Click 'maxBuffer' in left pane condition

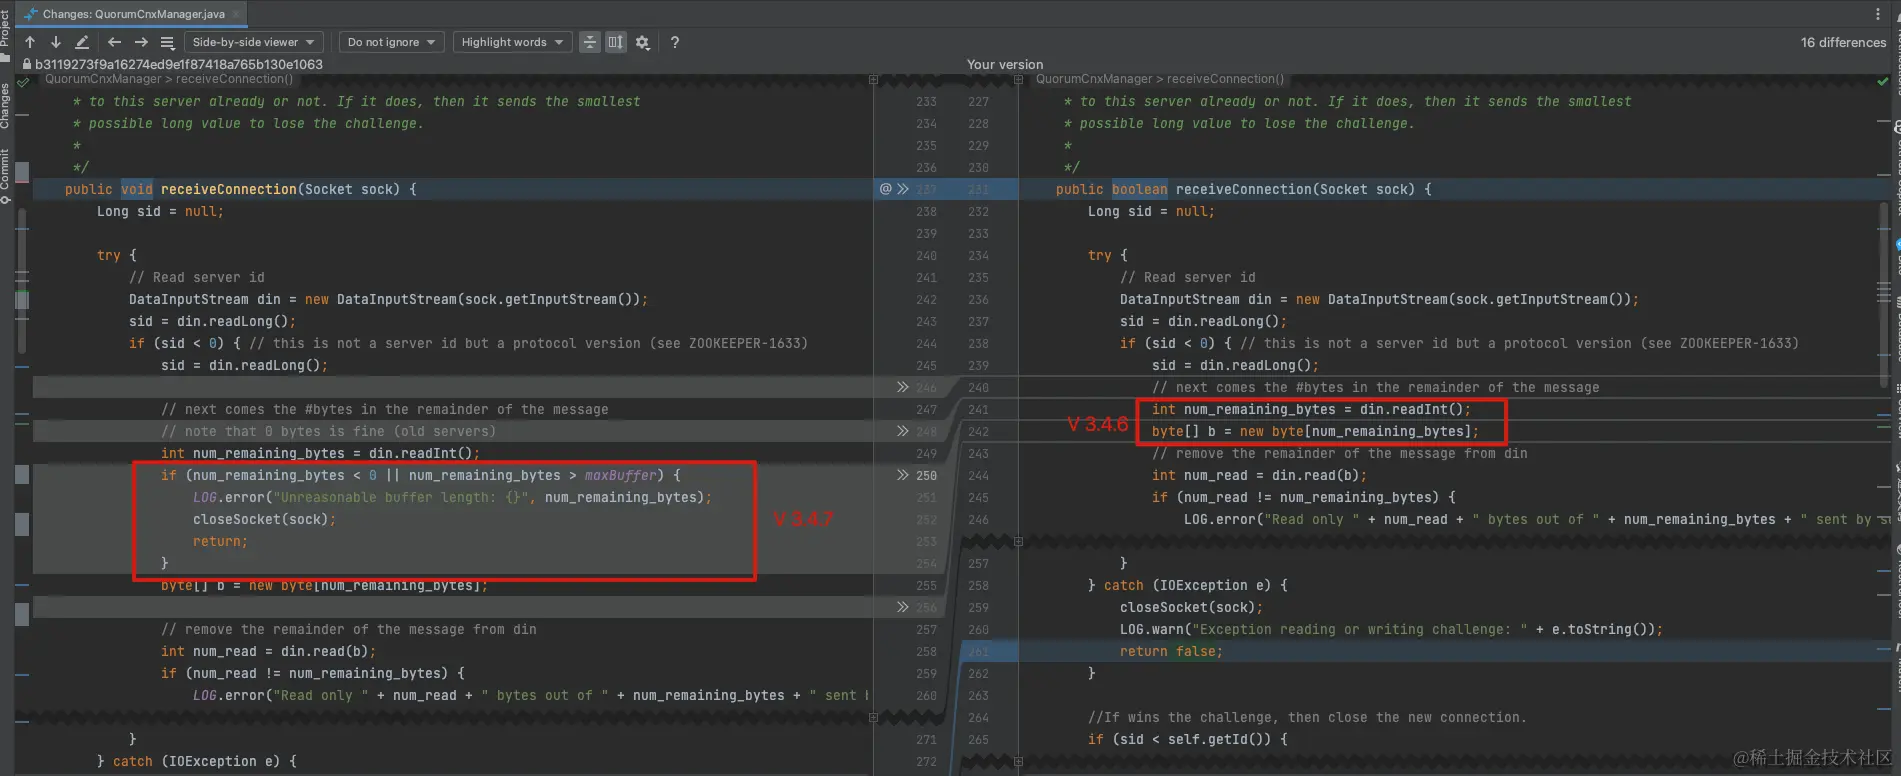(621, 475)
